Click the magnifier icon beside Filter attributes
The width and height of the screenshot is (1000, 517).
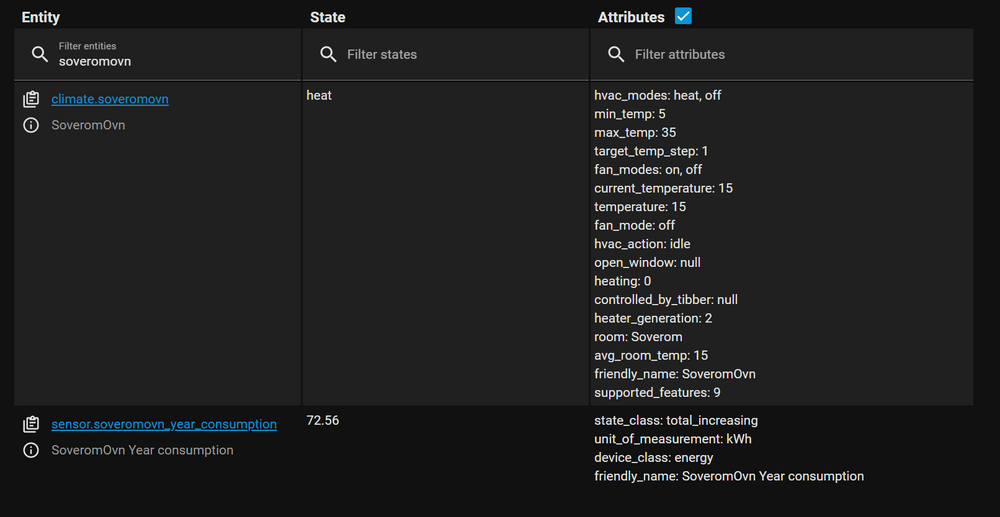(616, 54)
